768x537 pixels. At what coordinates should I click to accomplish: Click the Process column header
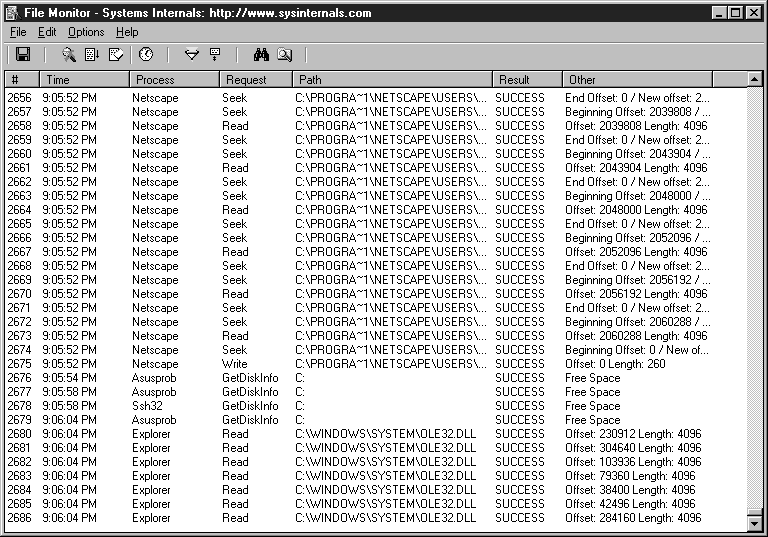[174, 79]
